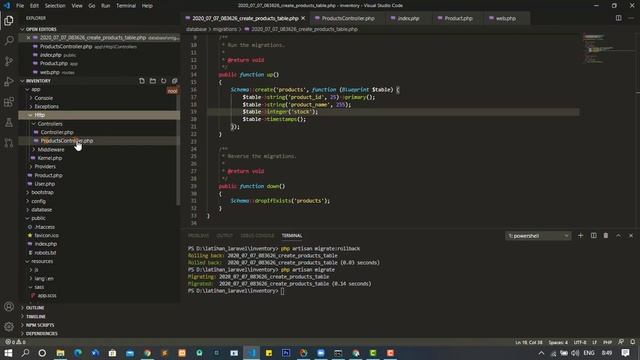Image resolution: width=640 pixels, height=360 pixels.
Task: Add a new terminal with plus icon
Action: (x=580, y=236)
